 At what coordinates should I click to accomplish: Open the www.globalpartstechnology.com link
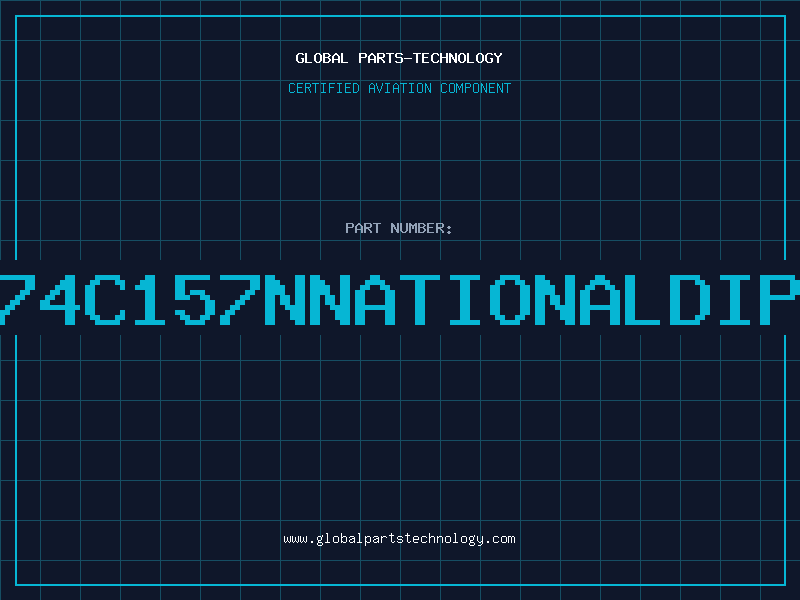(399, 539)
